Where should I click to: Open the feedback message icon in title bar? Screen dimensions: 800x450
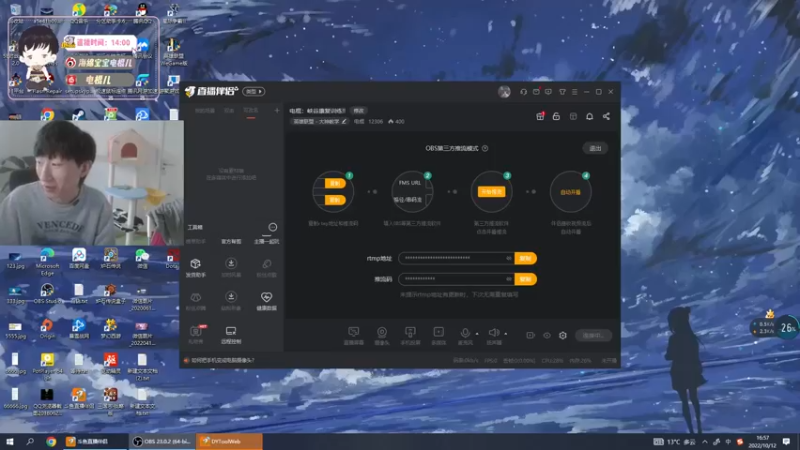[x=548, y=92]
